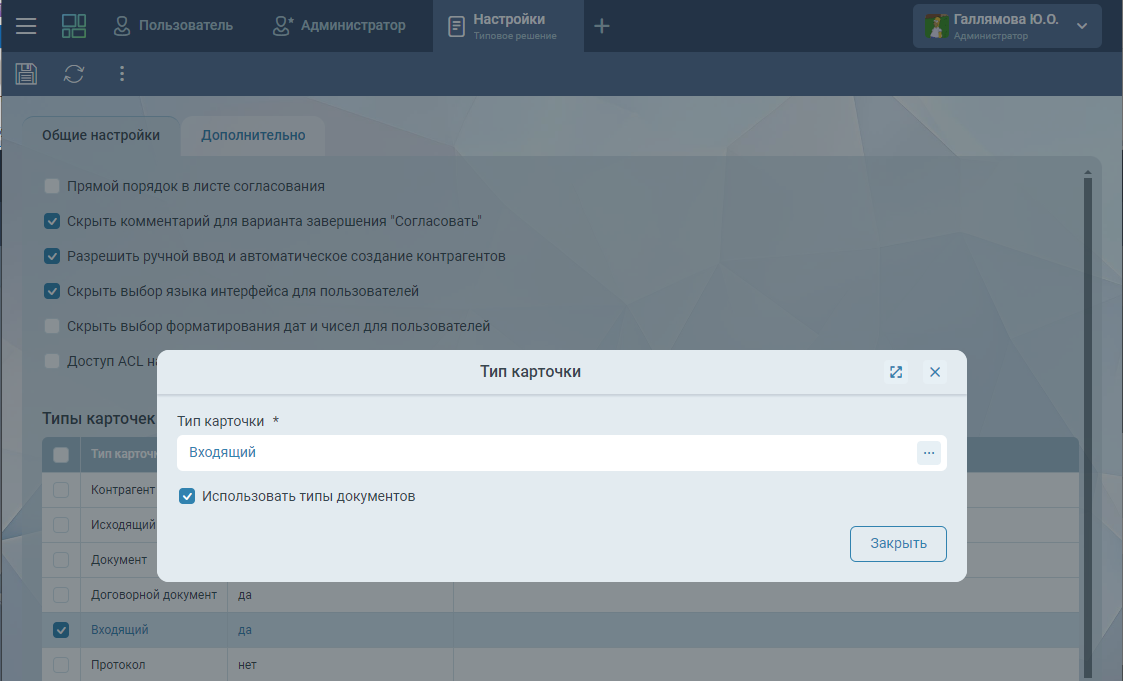Select the Протокол row checkbox
1123x681 pixels.
coord(61,665)
